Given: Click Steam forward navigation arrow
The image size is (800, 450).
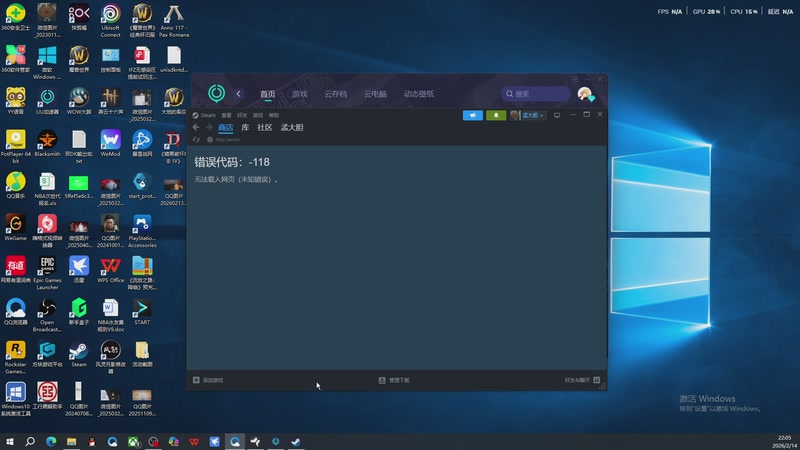Looking at the screenshot, I should tap(209, 127).
